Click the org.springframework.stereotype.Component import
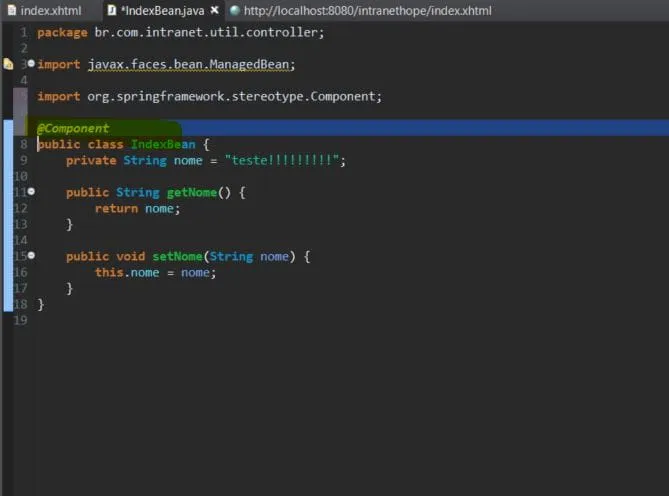The width and height of the screenshot is (669, 496). tap(234, 96)
